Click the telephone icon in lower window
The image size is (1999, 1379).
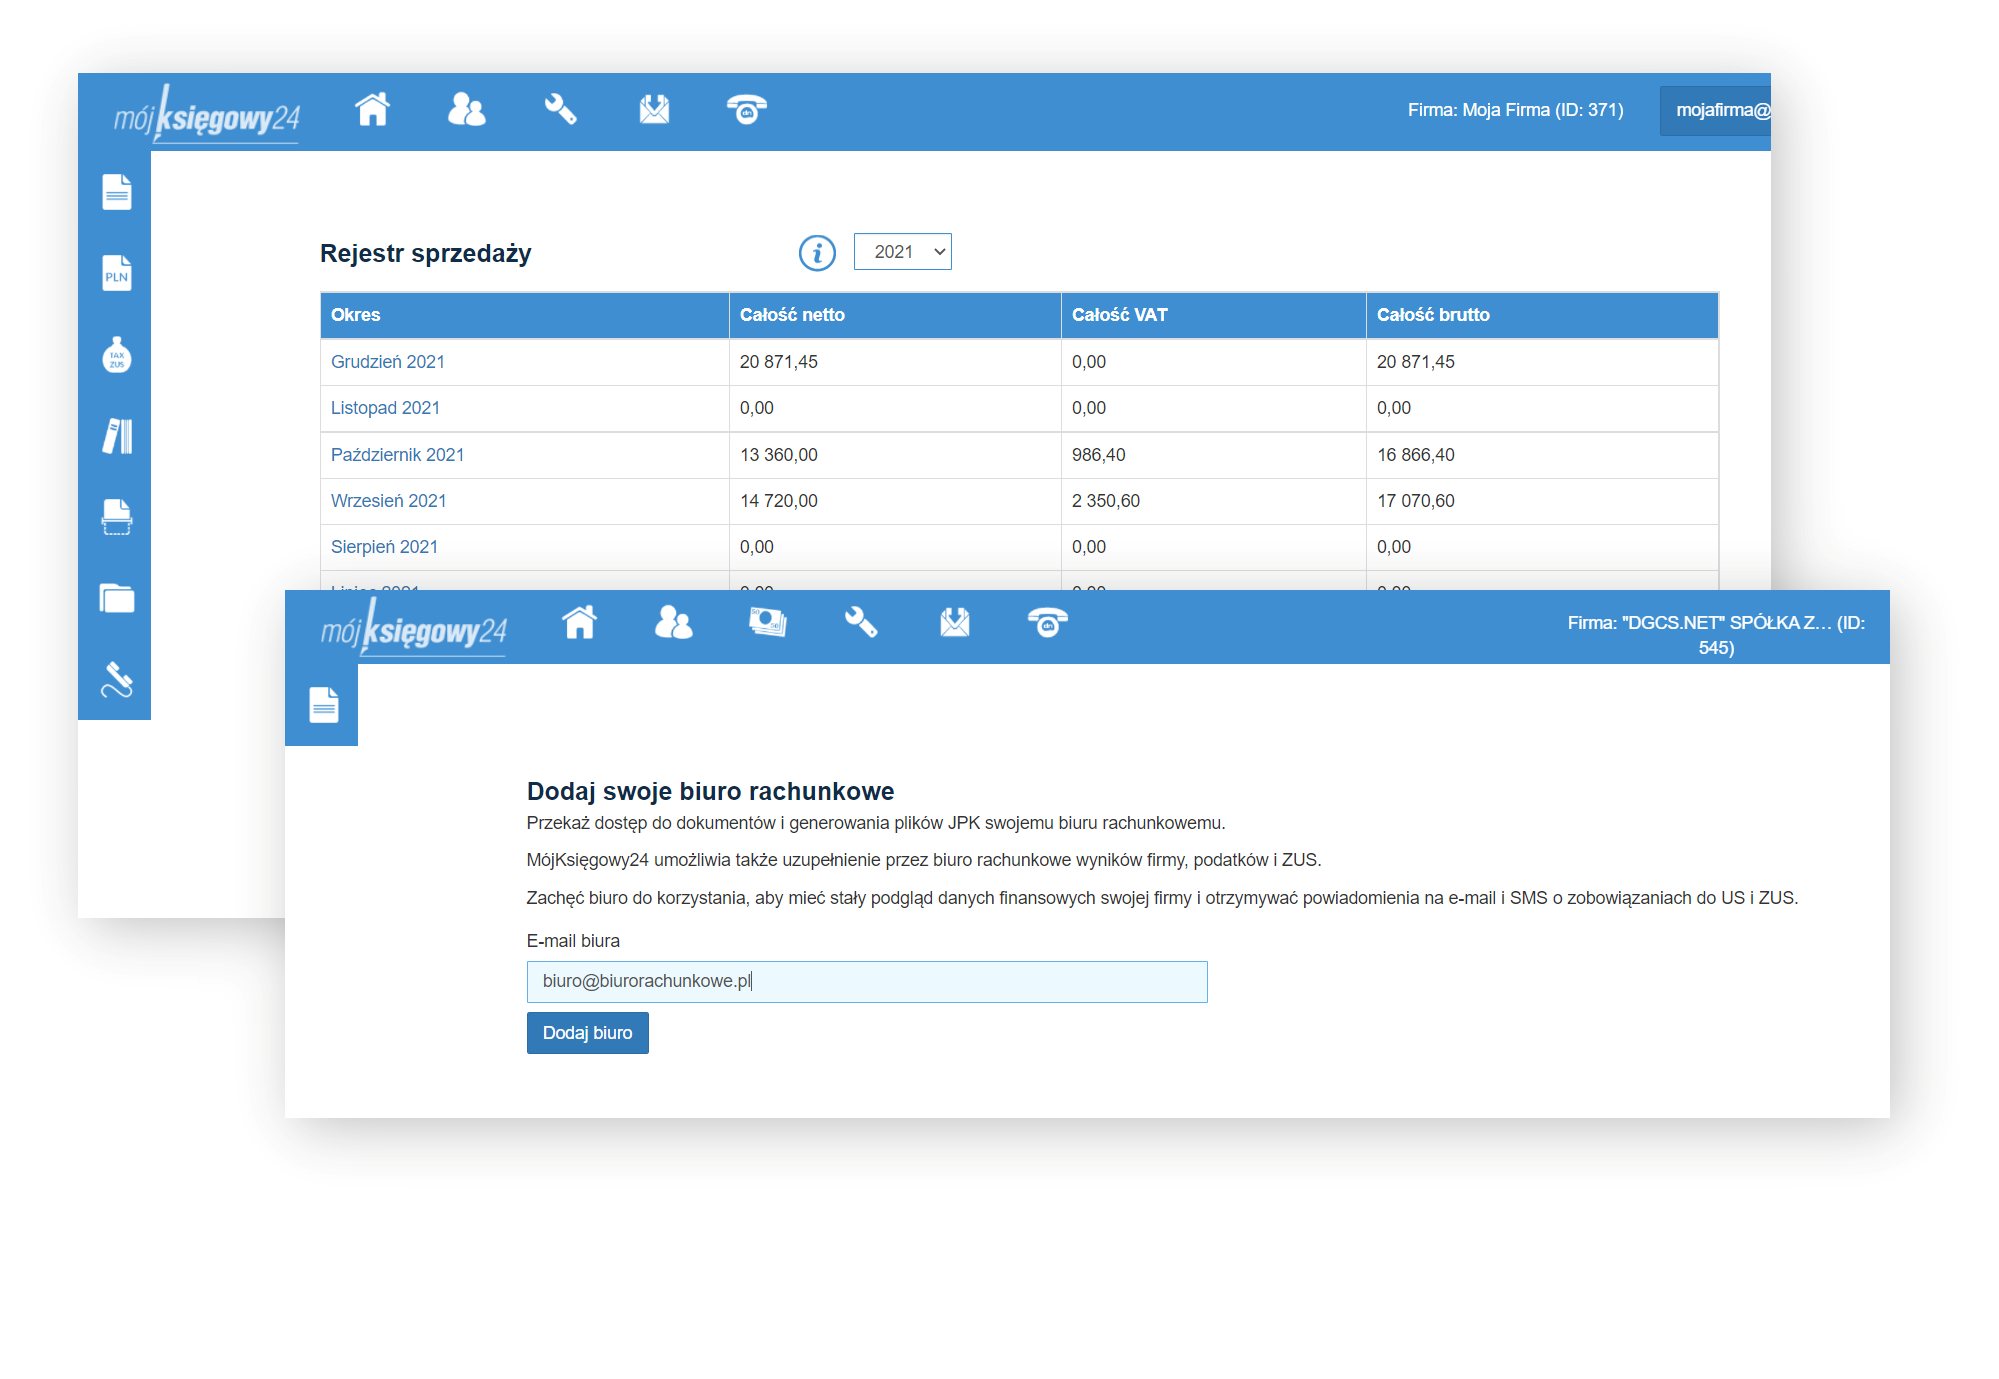point(1047,623)
